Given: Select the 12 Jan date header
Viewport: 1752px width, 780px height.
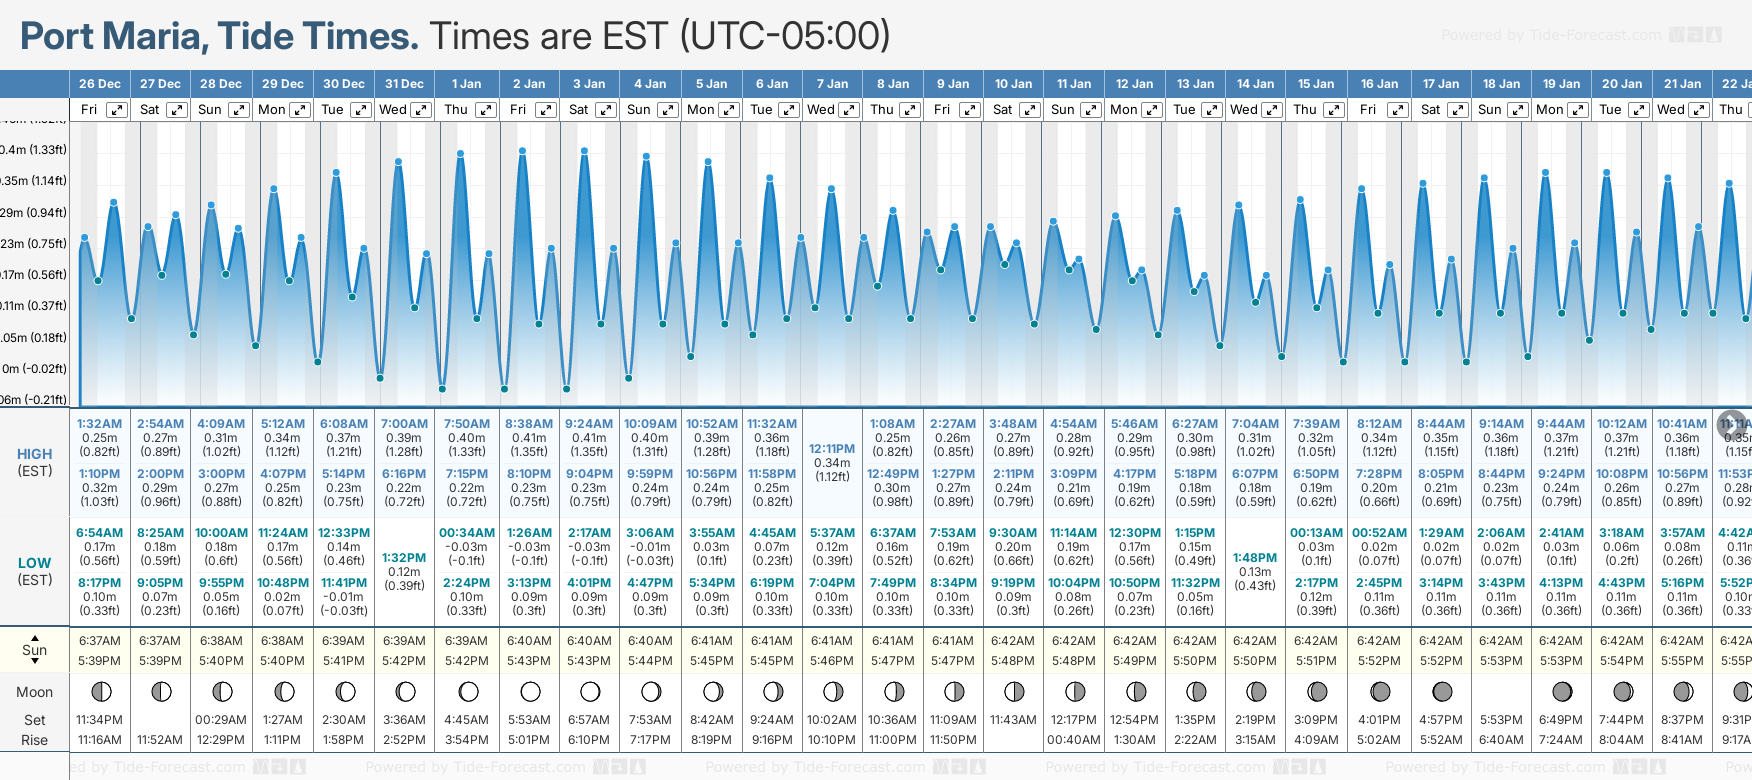Looking at the screenshot, I should click(1134, 84).
